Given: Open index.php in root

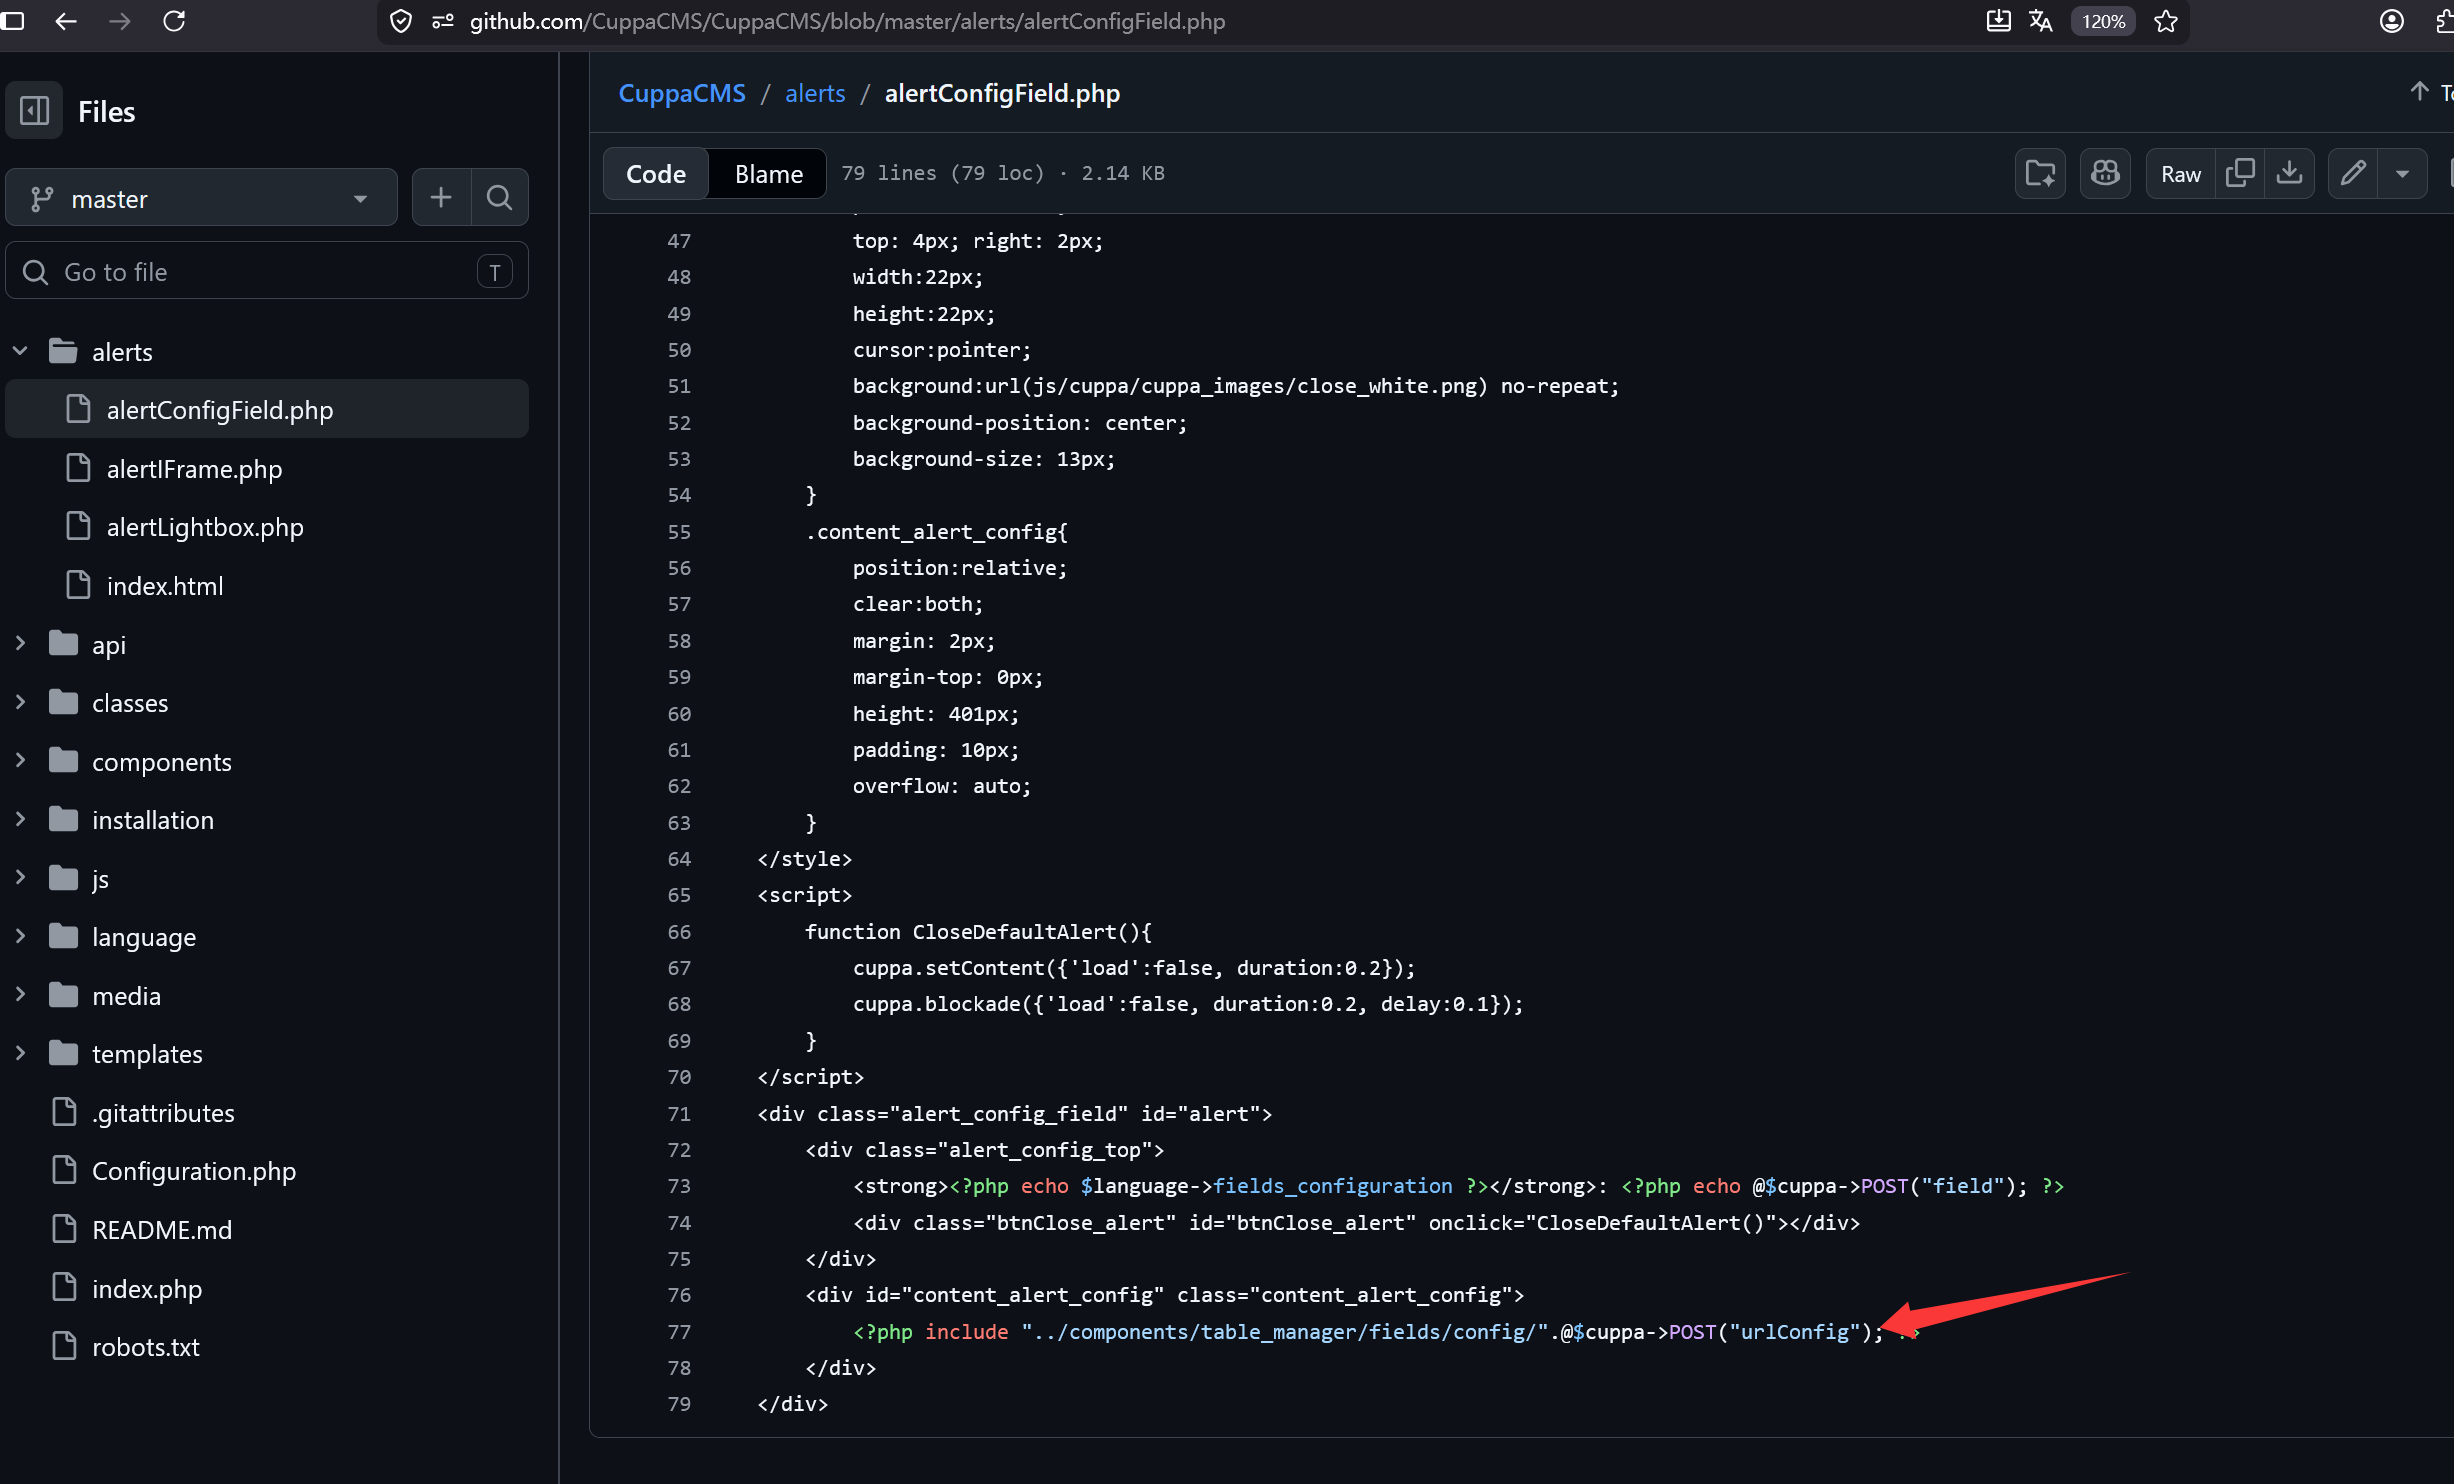Looking at the screenshot, I should [146, 1288].
